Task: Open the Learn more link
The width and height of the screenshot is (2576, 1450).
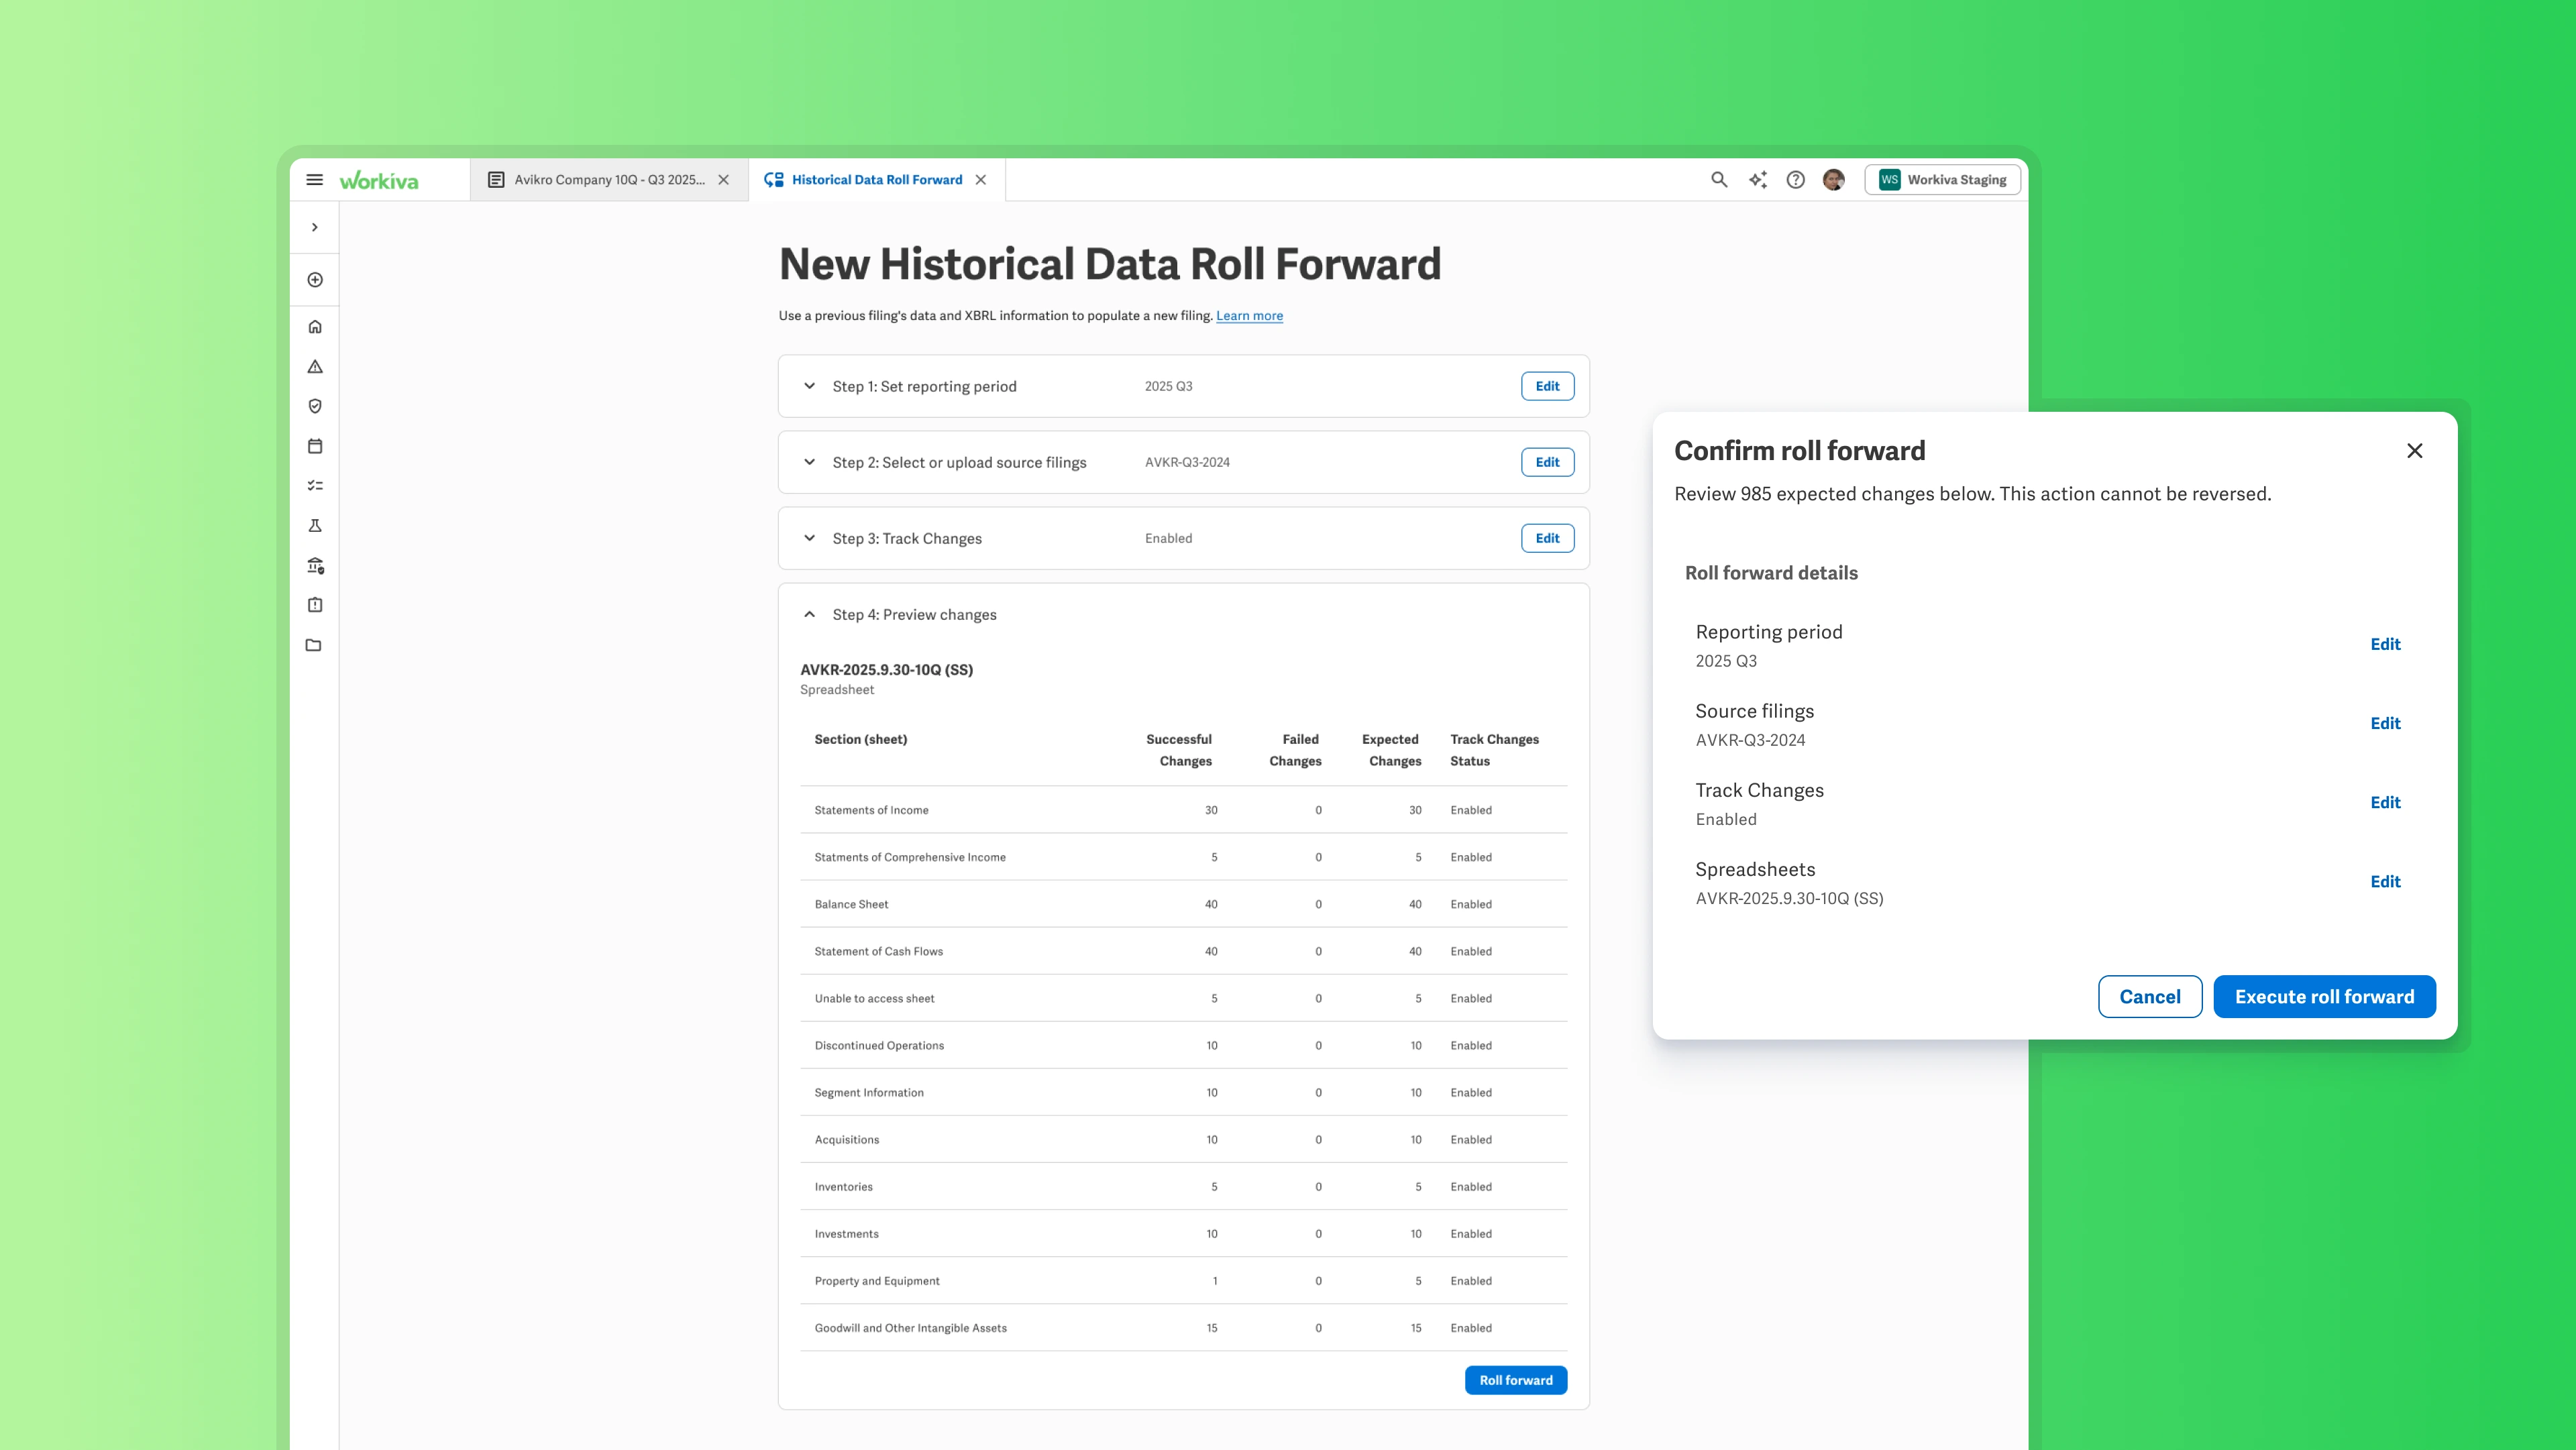Action: tap(1249, 316)
